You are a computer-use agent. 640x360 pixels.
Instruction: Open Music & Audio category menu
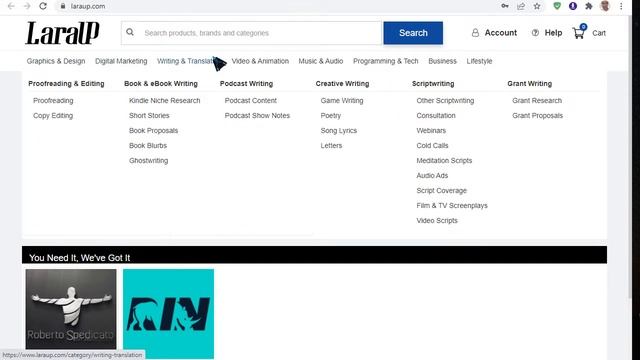pyautogui.click(x=320, y=61)
